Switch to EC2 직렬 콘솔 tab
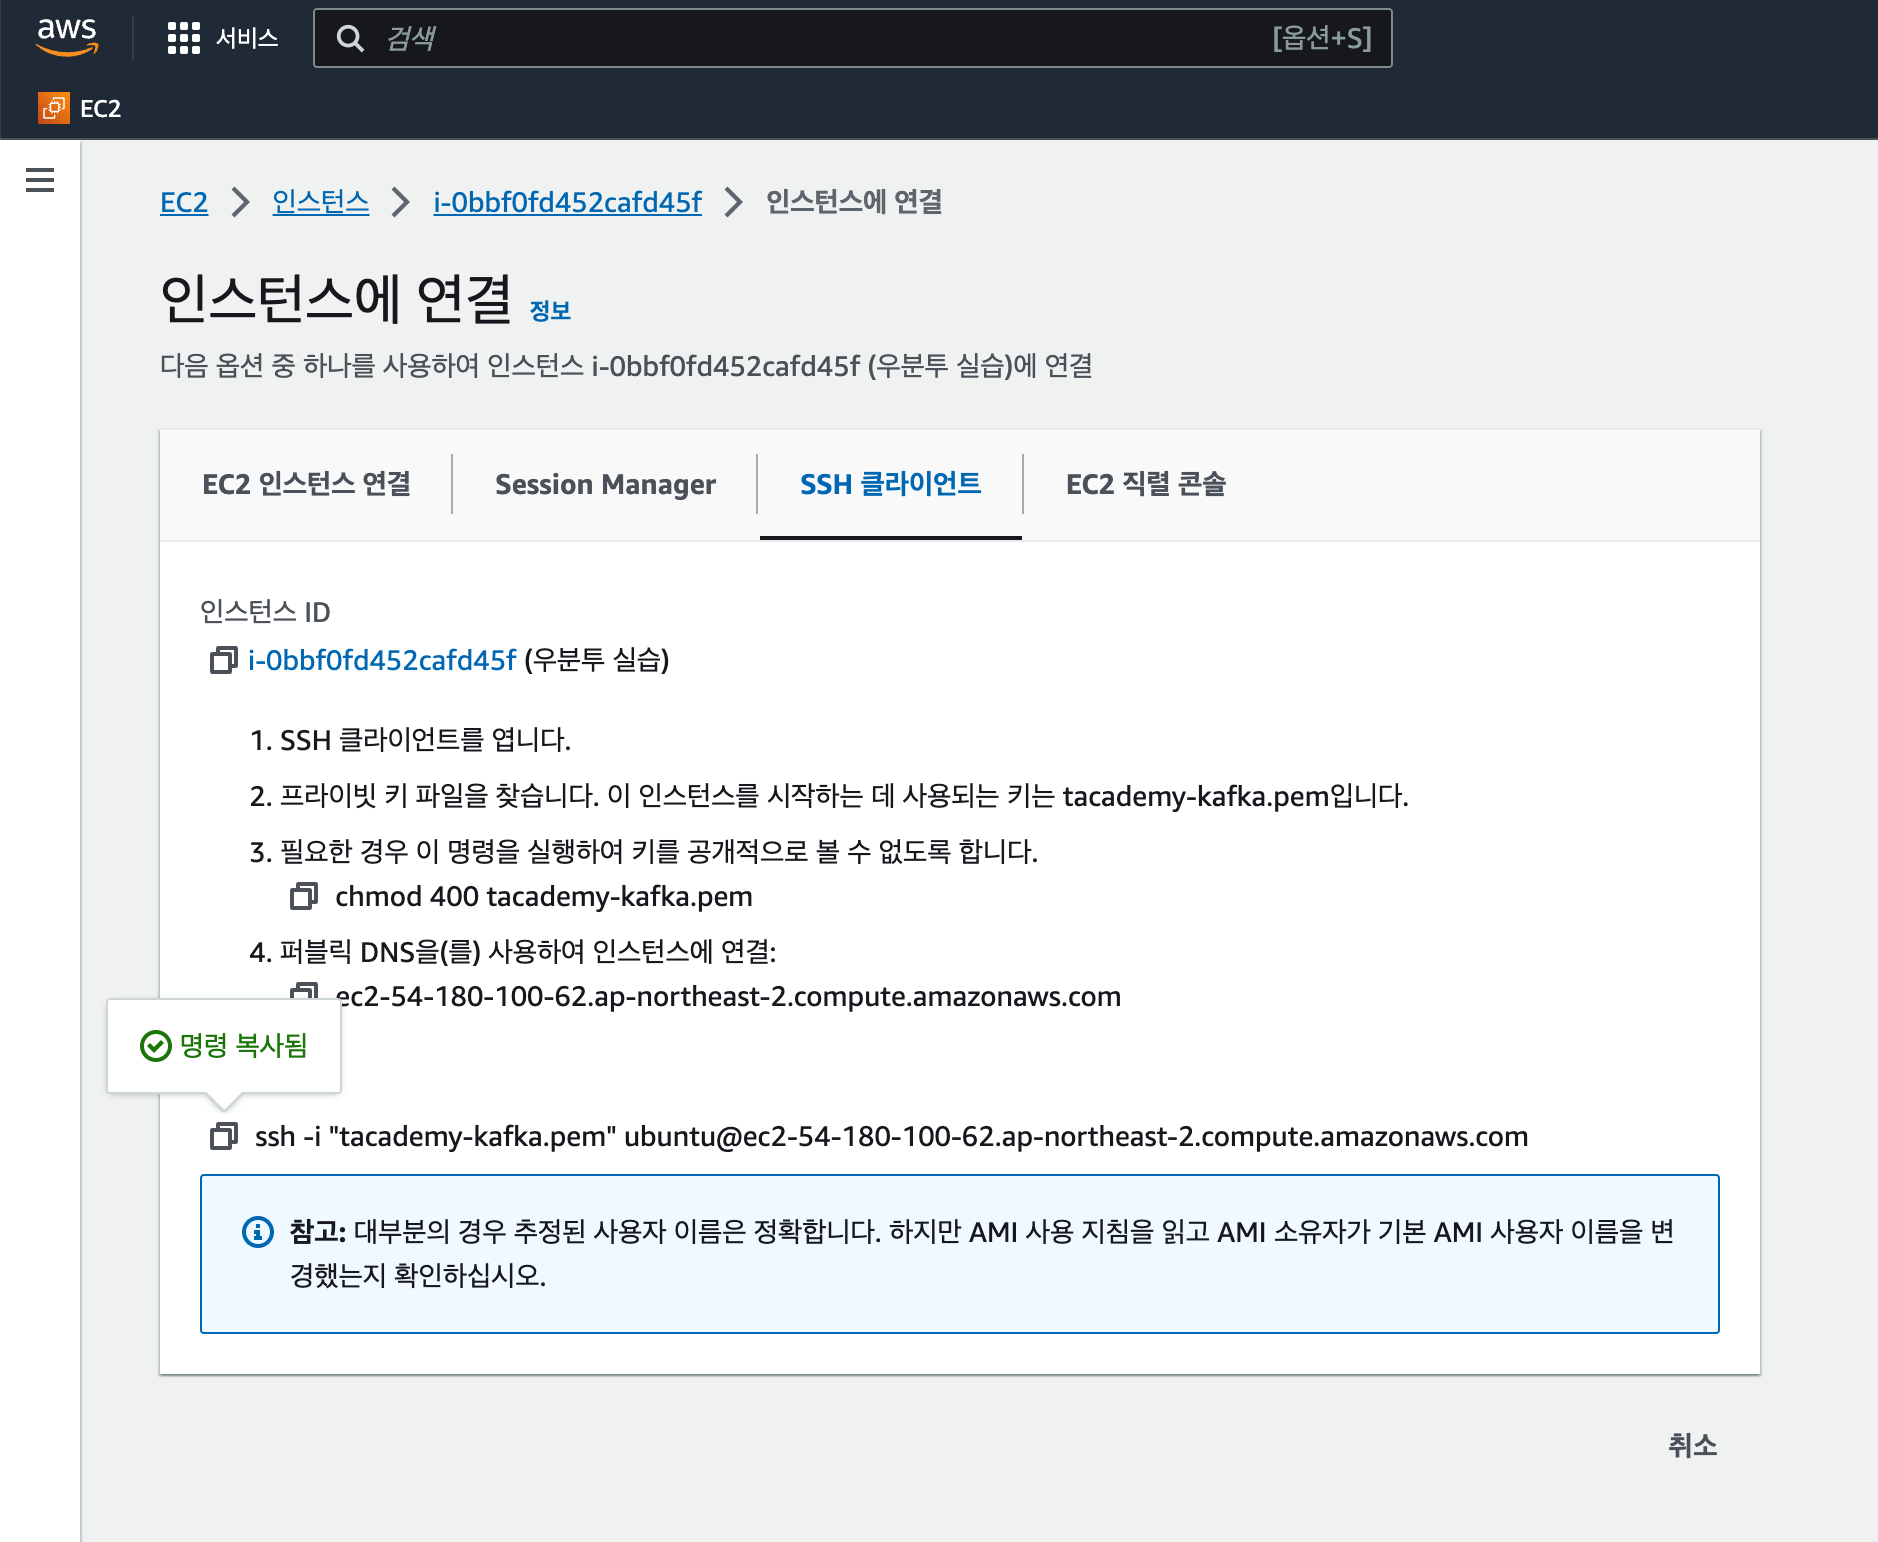This screenshot has width=1878, height=1542. pos(1145,484)
